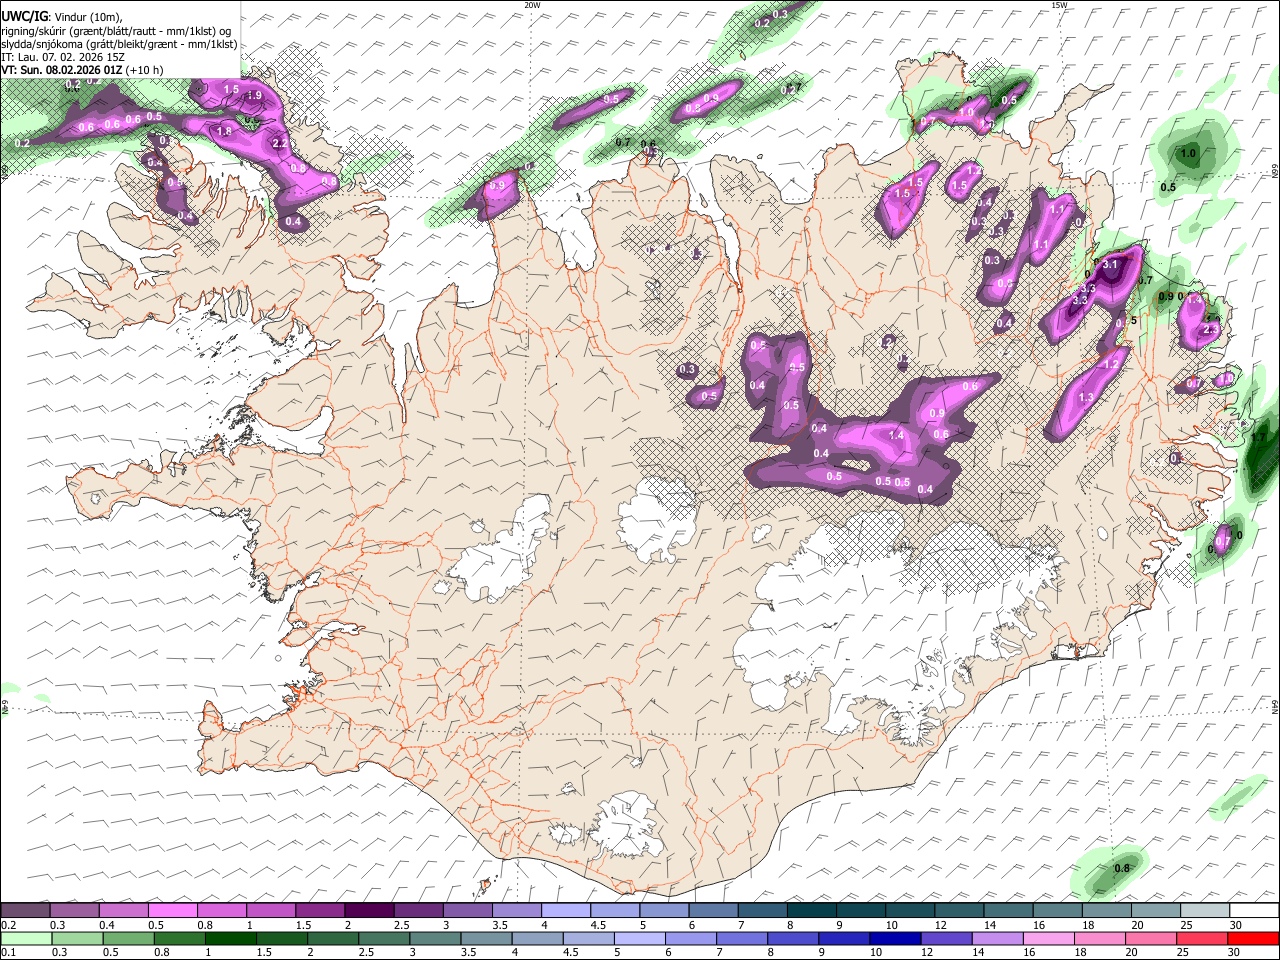Click the 3.1 snowfall value on the map
Screen dimensions: 1280x960
tap(1110, 265)
